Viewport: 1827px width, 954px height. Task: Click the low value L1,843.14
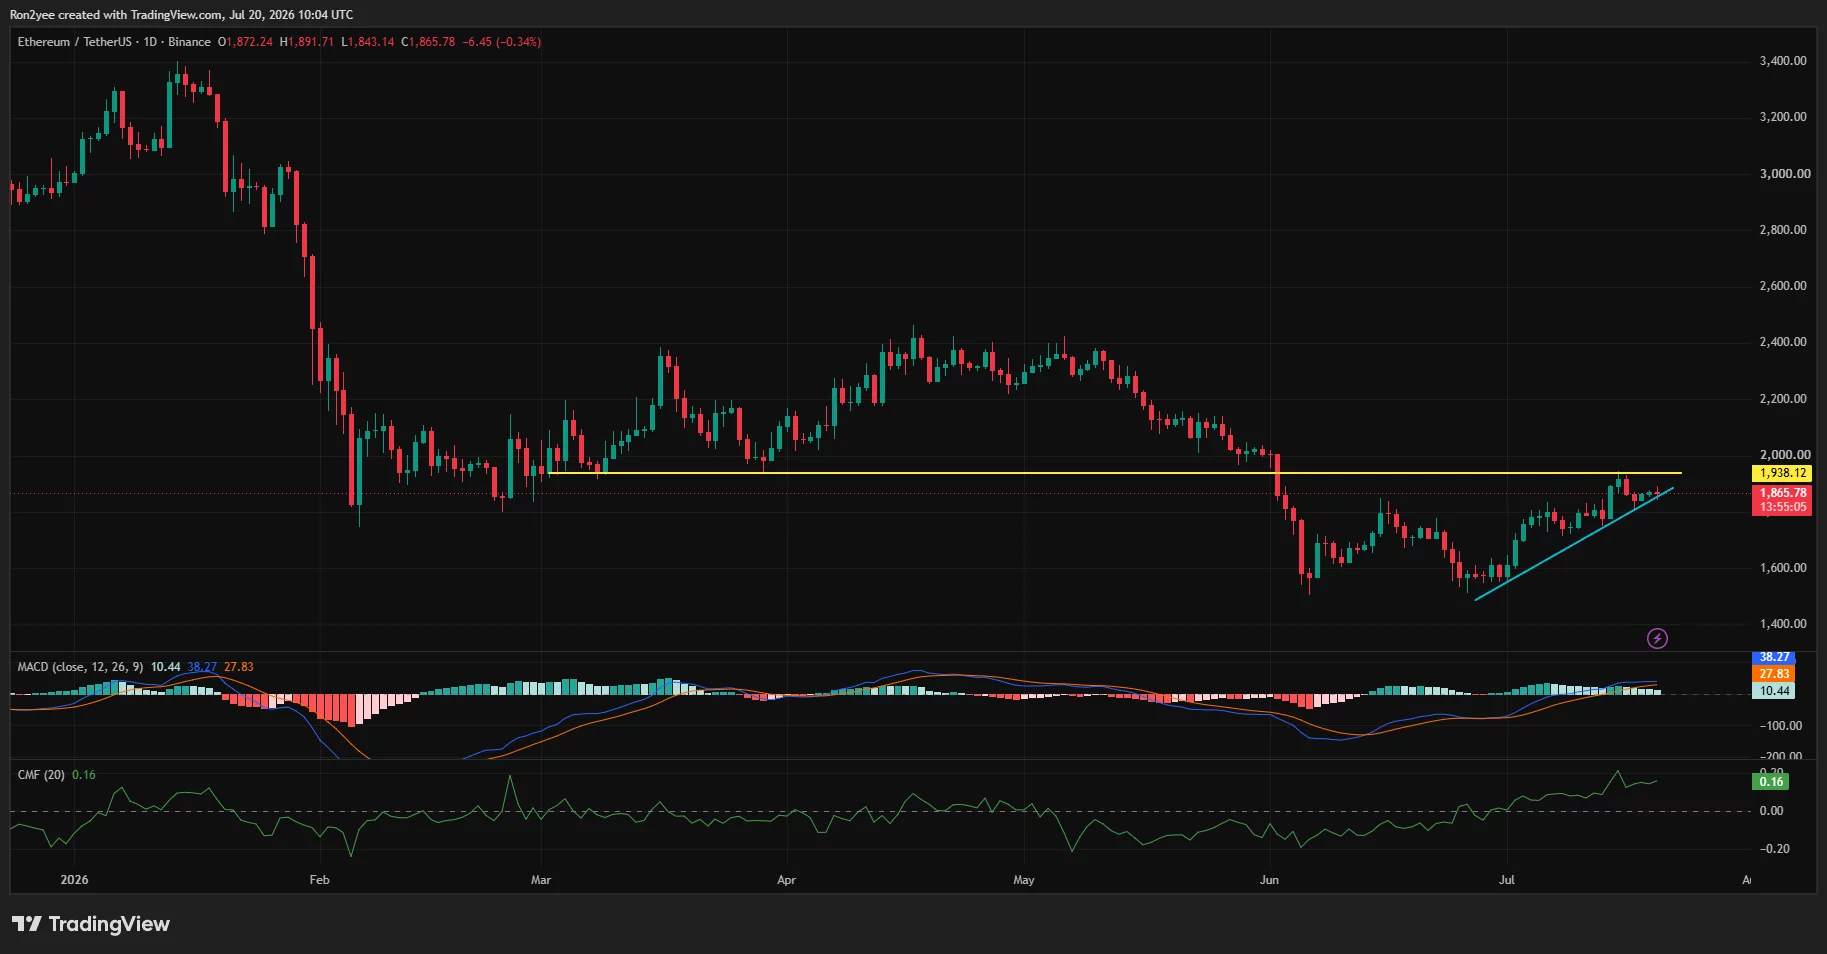tap(368, 42)
